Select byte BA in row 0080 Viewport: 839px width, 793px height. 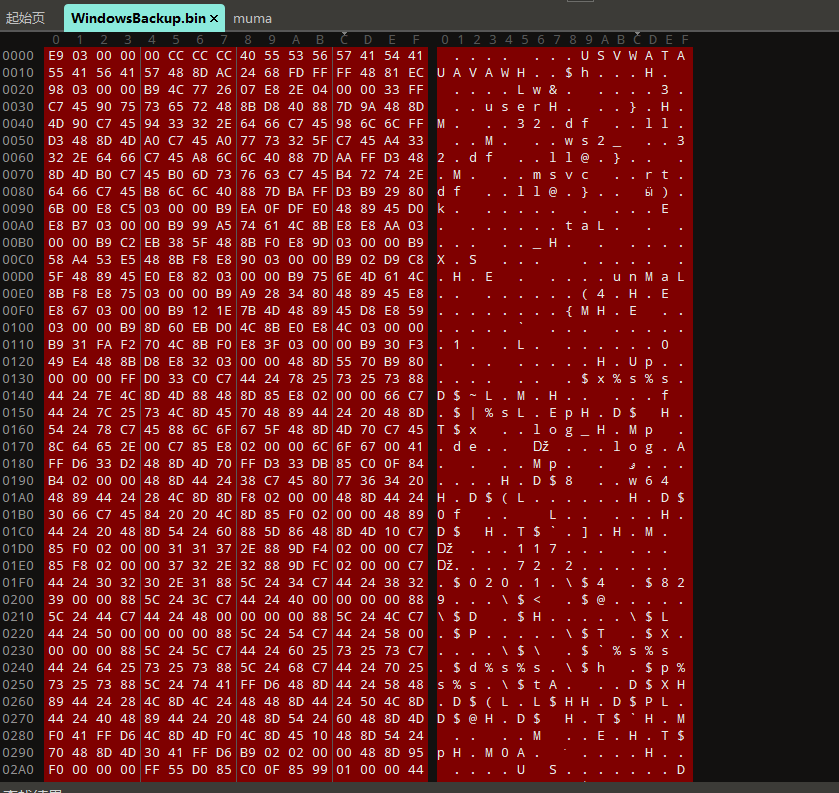coord(296,192)
